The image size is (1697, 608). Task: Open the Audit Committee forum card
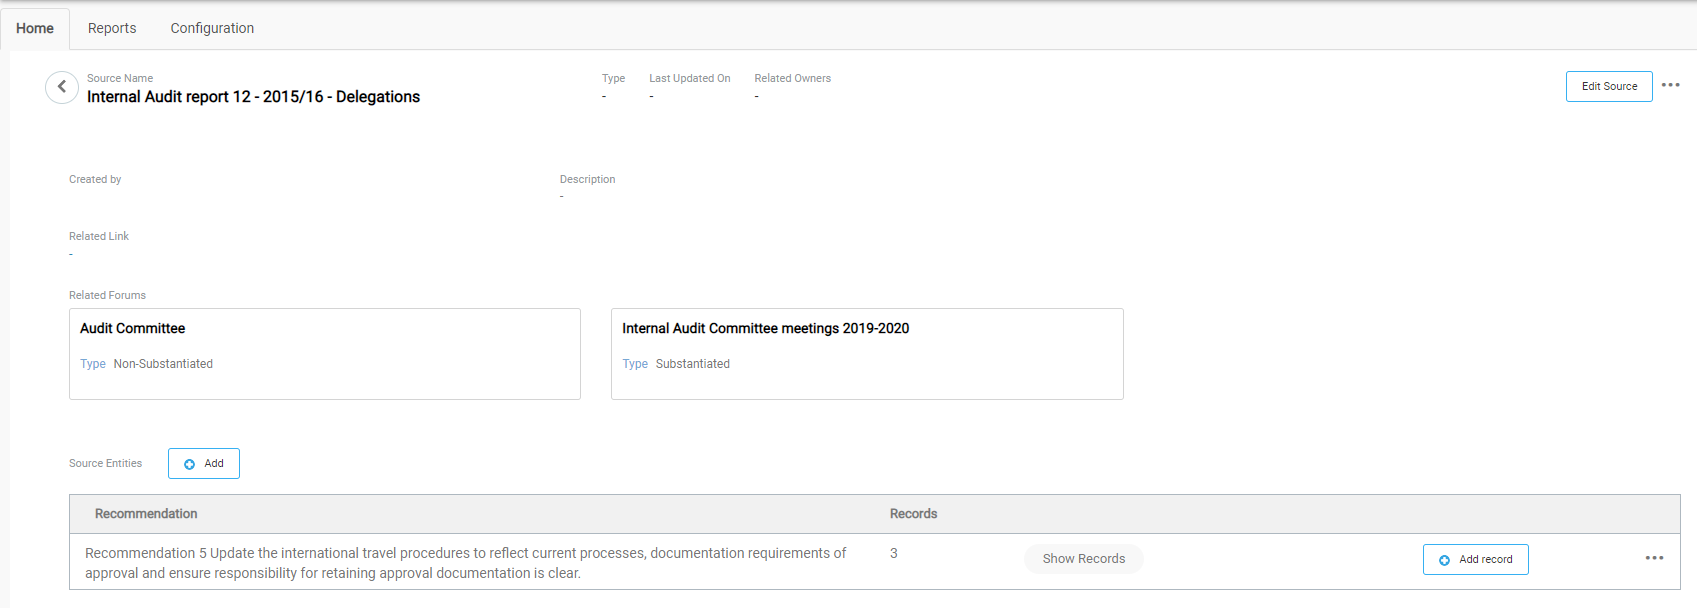point(325,354)
